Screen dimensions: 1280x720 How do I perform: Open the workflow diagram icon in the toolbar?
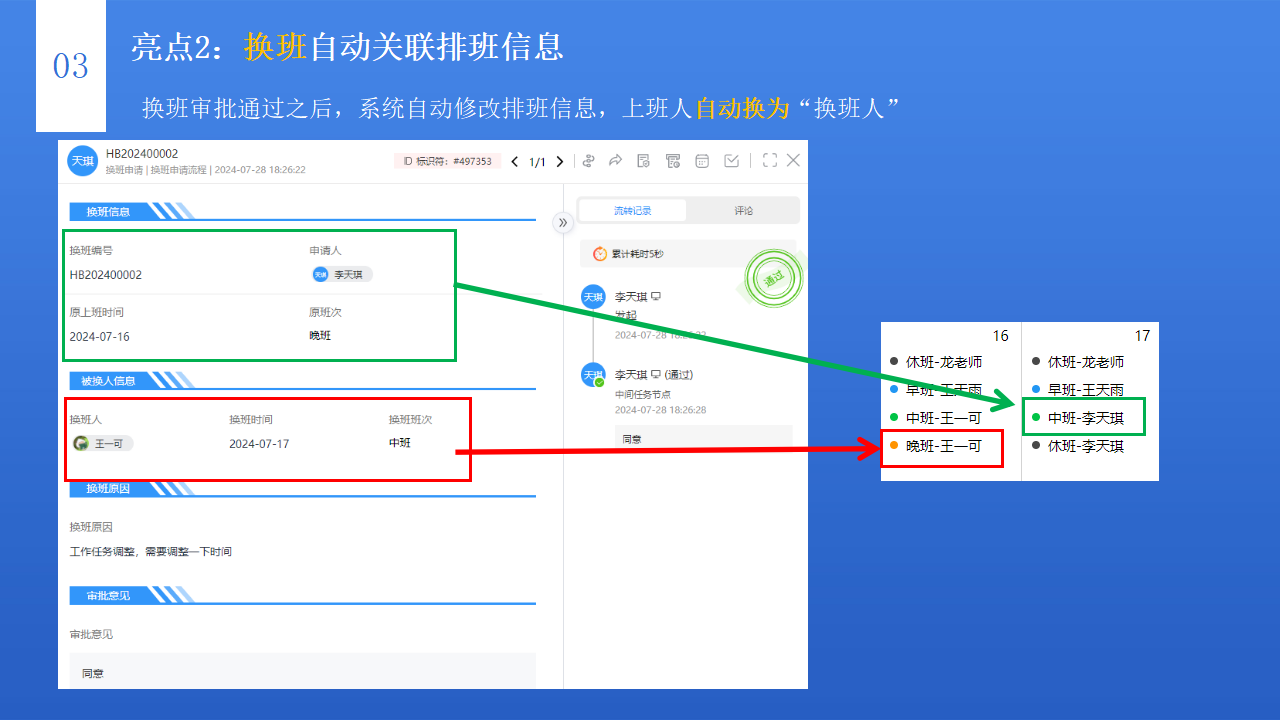coord(589,160)
